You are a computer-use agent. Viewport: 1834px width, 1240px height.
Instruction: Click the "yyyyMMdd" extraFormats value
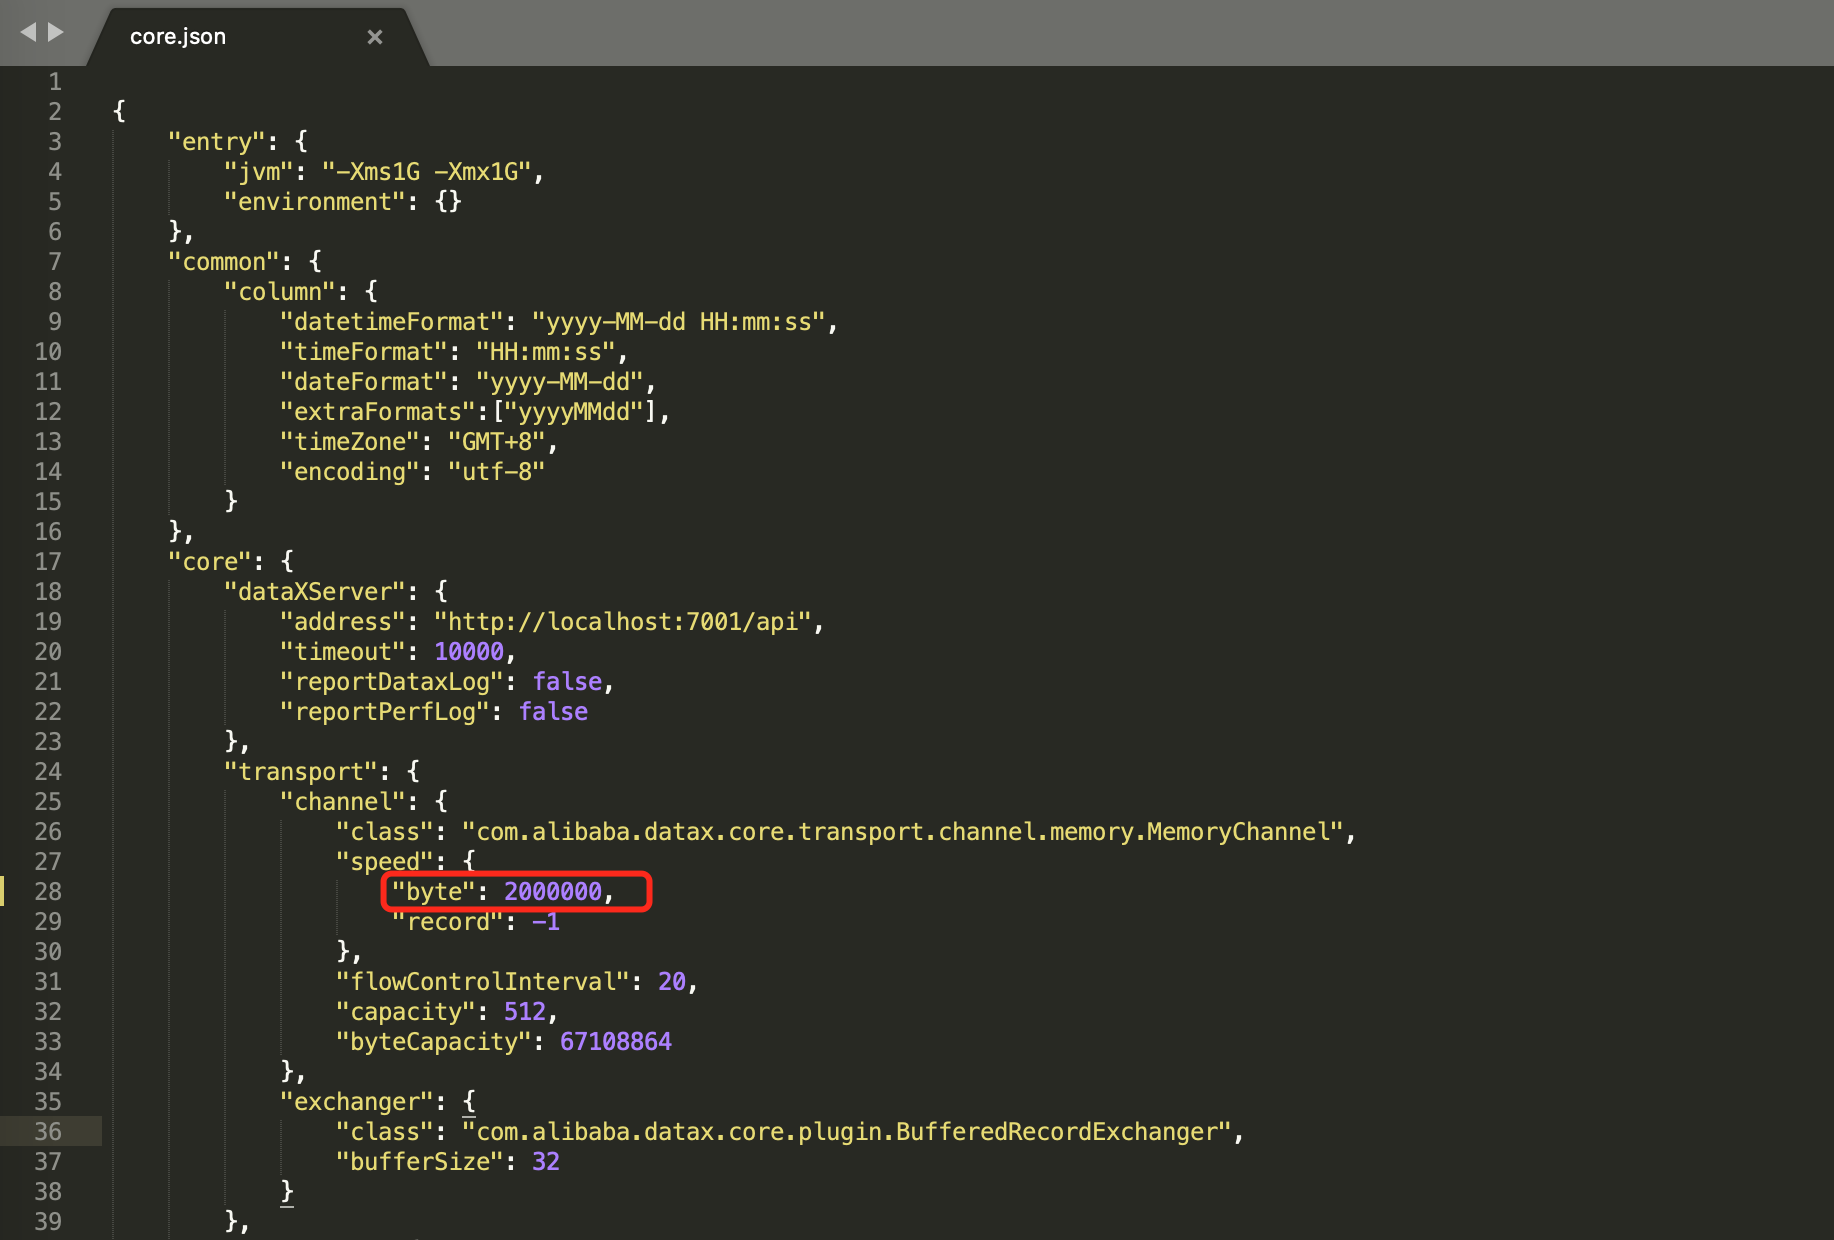[x=574, y=412]
